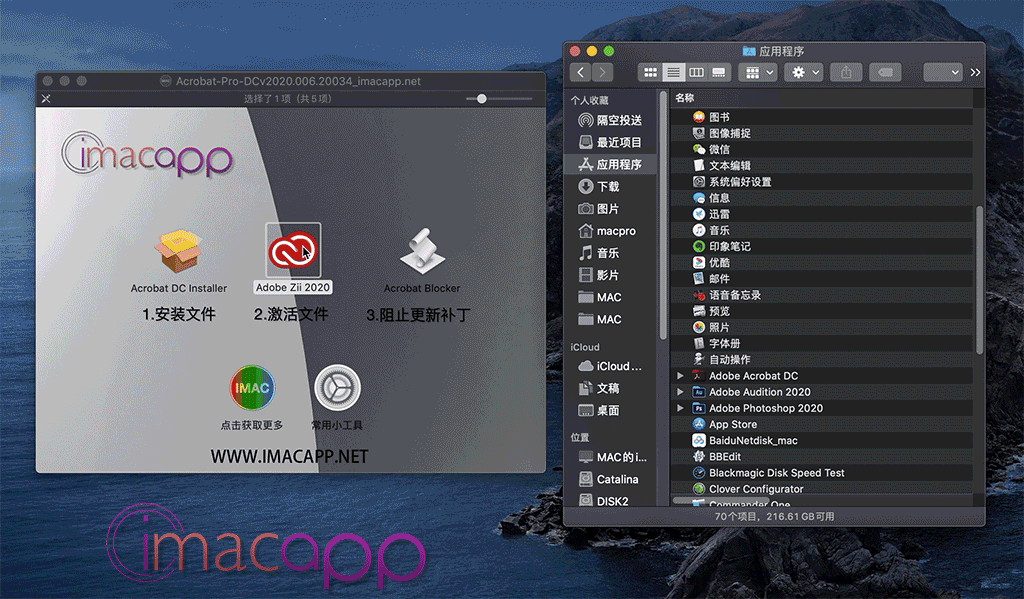Expand the Adobe Photoshop 2020 folder
Viewport: 1024px width, 599px height.
680,408
